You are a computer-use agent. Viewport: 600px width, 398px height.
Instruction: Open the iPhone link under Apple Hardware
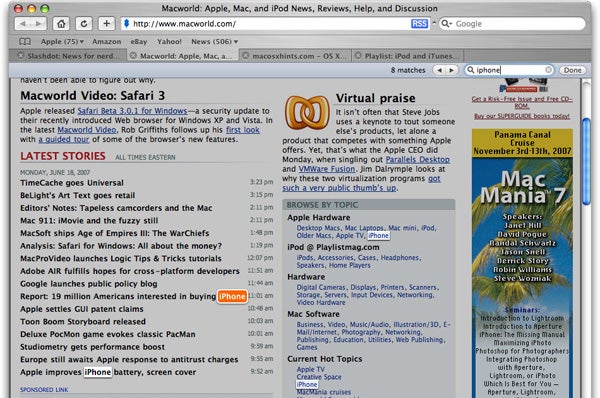[378, 235]
